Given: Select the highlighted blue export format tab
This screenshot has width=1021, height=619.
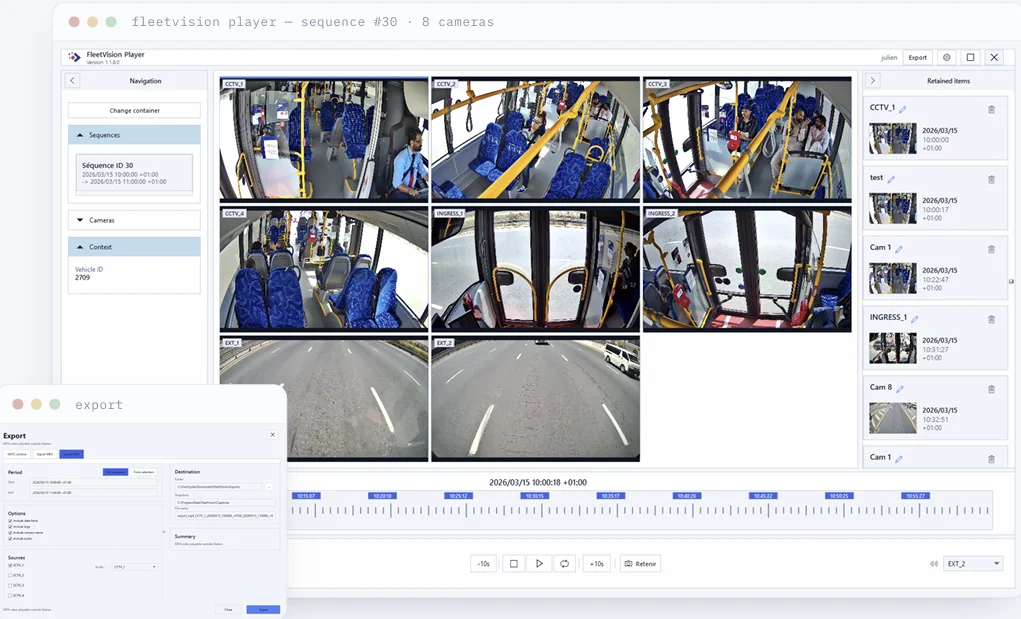Looking at the screenshot, I should click(x=72, y=454).
